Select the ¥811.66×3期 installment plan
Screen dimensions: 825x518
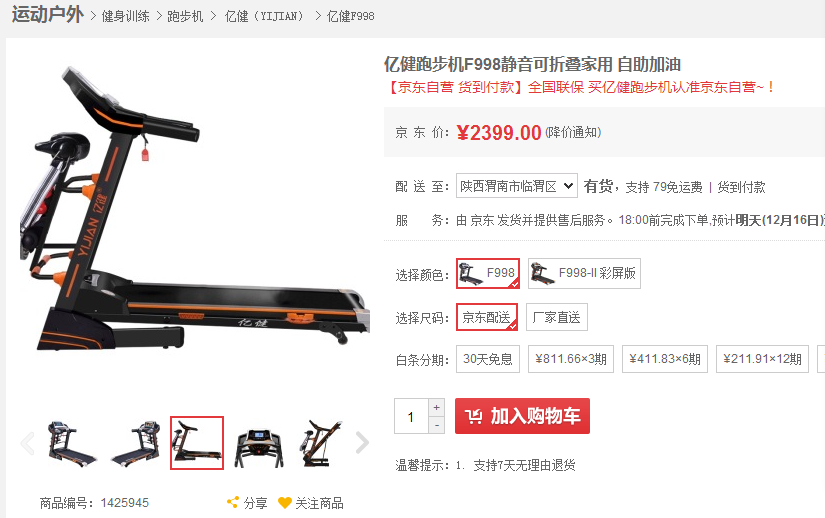coord(571,359)
